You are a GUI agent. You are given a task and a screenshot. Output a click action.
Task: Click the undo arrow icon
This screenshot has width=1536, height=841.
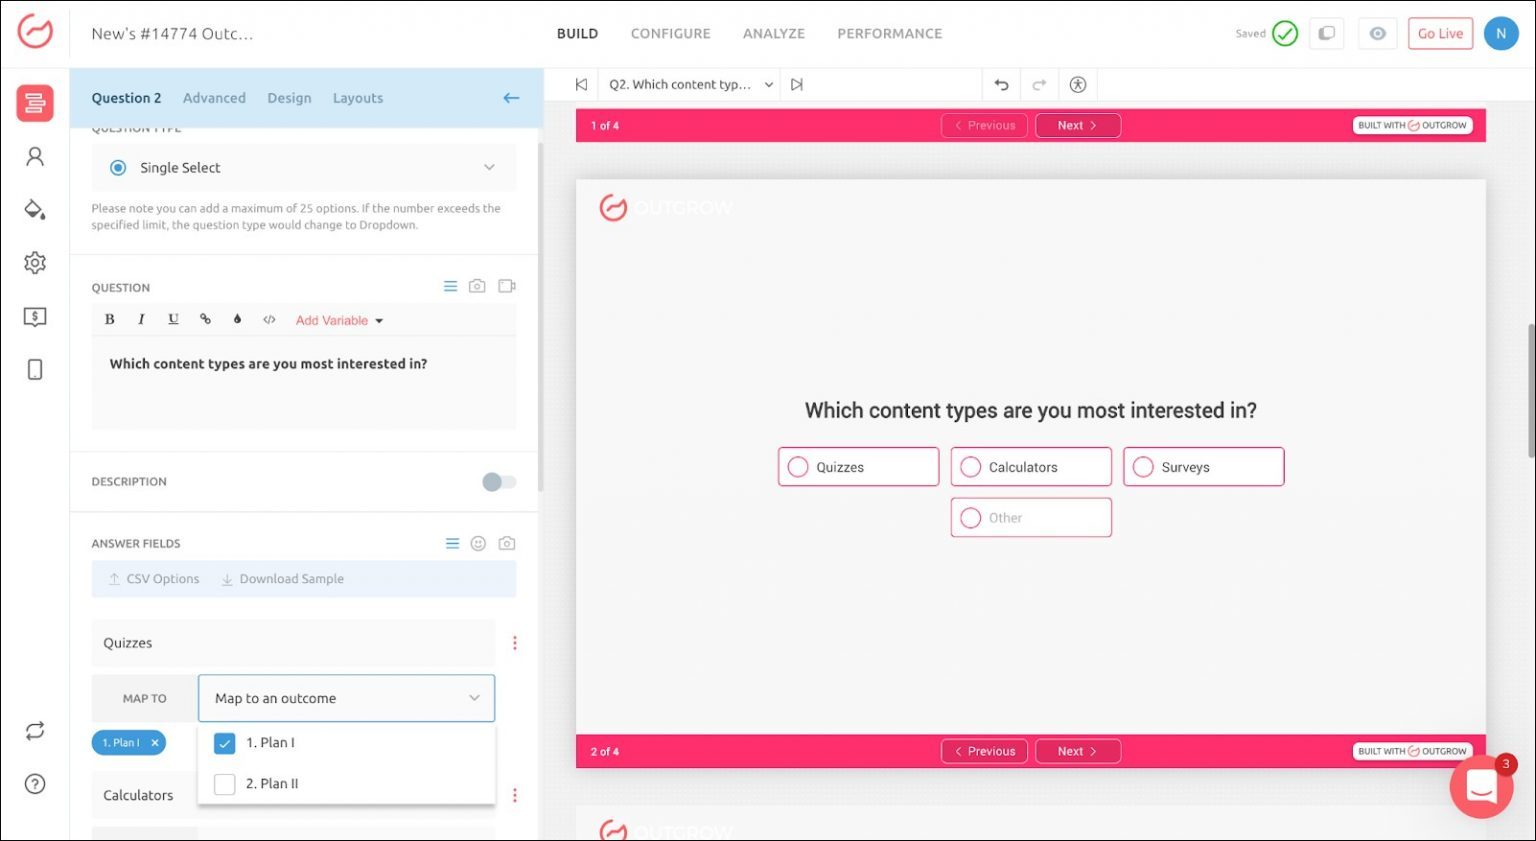point(1001,85)
